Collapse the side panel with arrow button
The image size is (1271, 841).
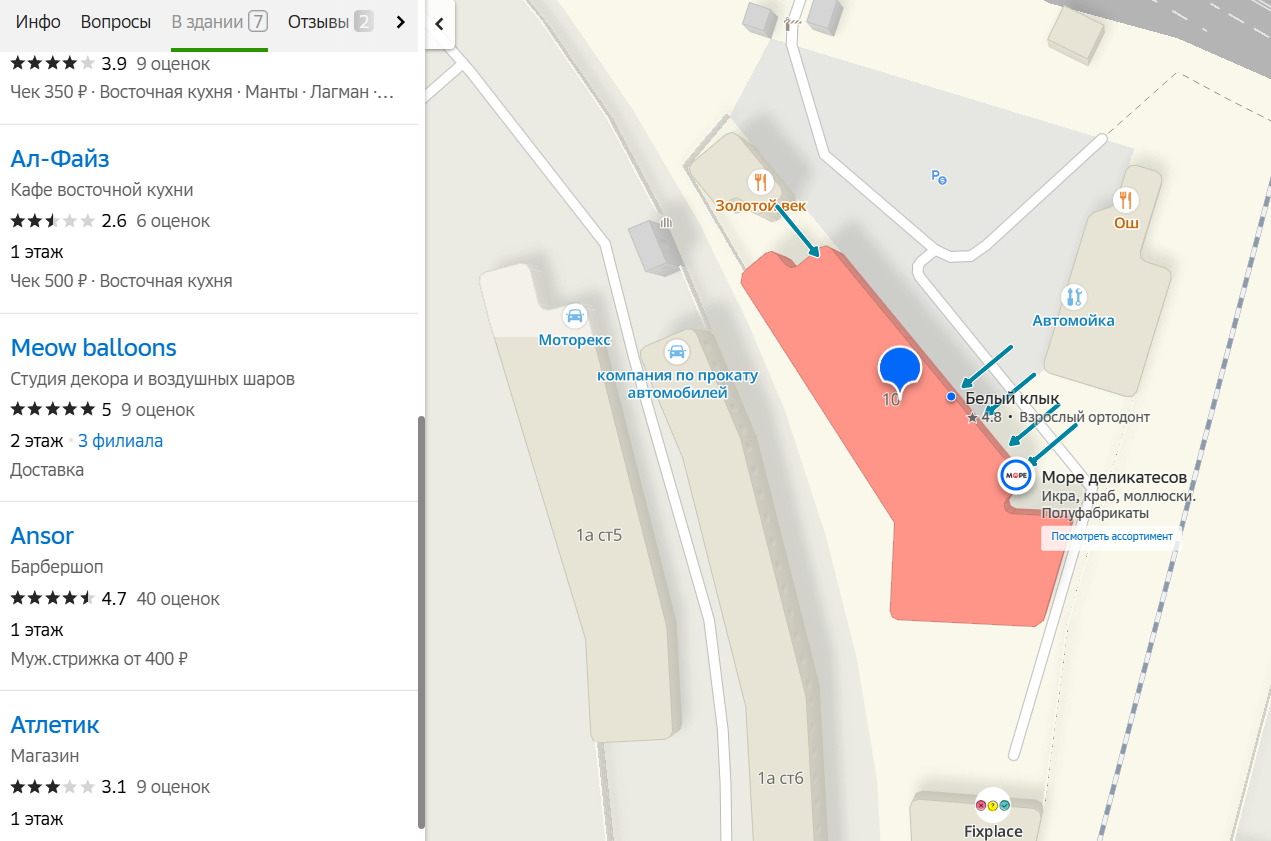pyautogui.click(x=440, y=24)
